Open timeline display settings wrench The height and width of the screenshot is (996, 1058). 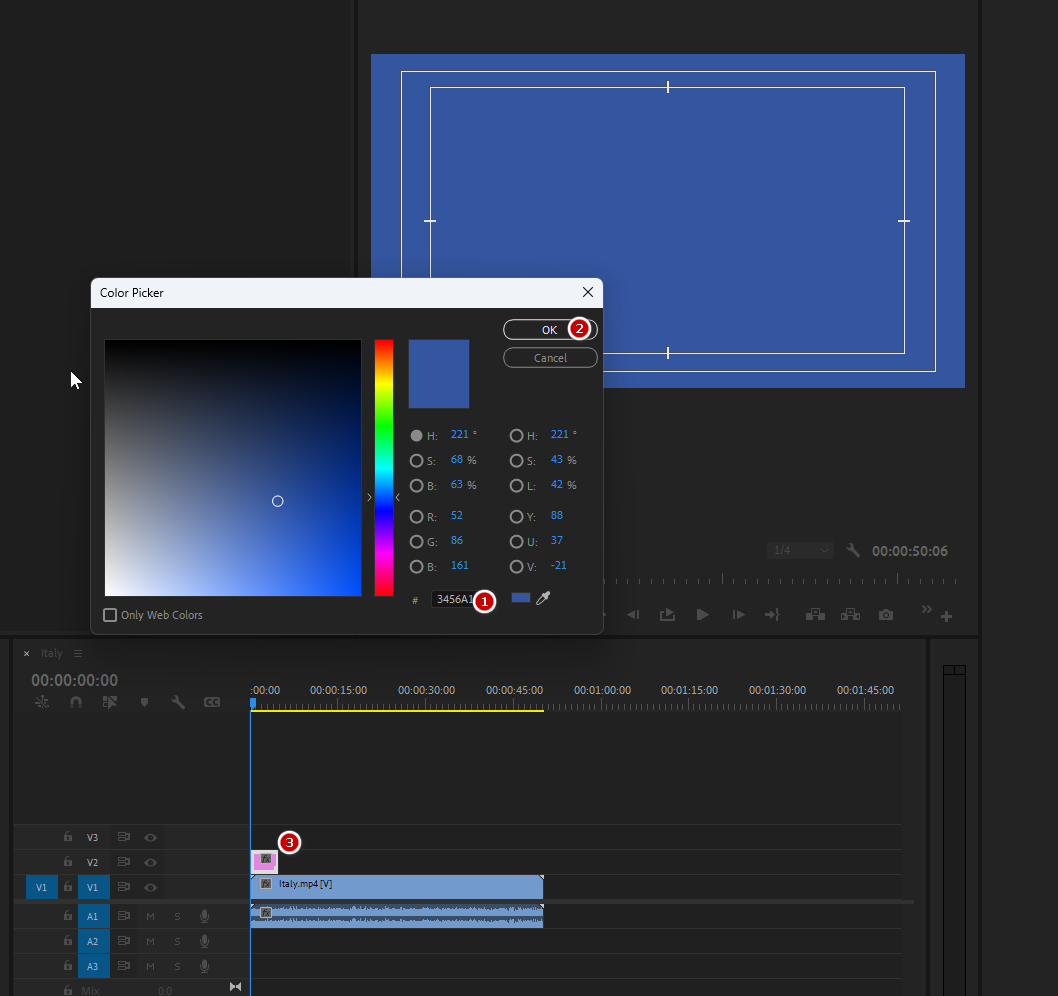pos(178,702)
